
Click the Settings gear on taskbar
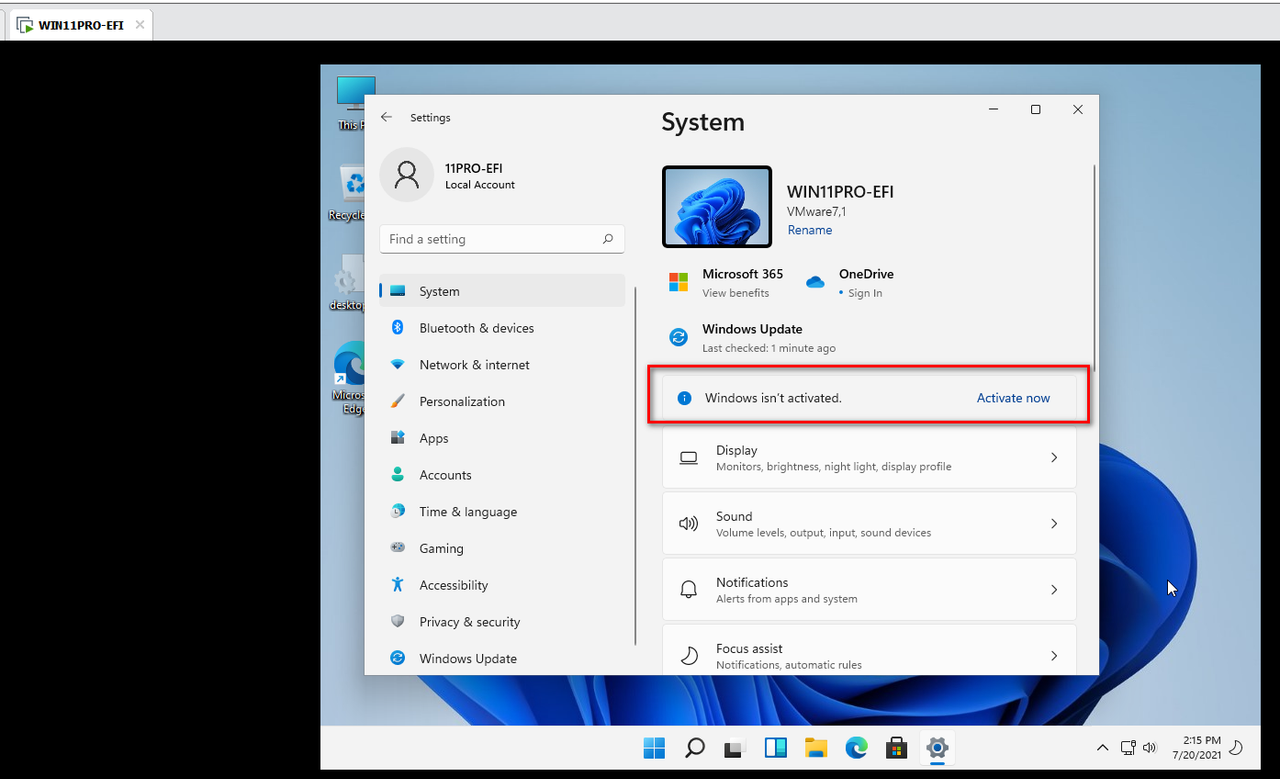937,747
